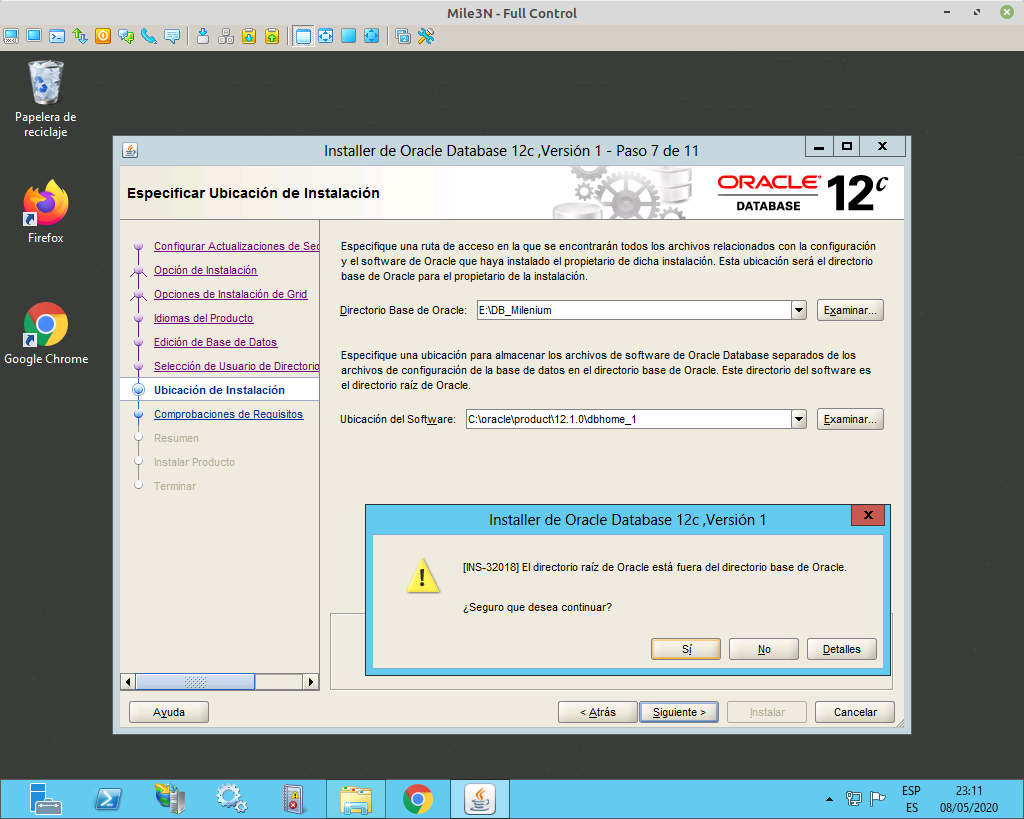Open the Ubicación del Software dropdown

pos(798,419)
